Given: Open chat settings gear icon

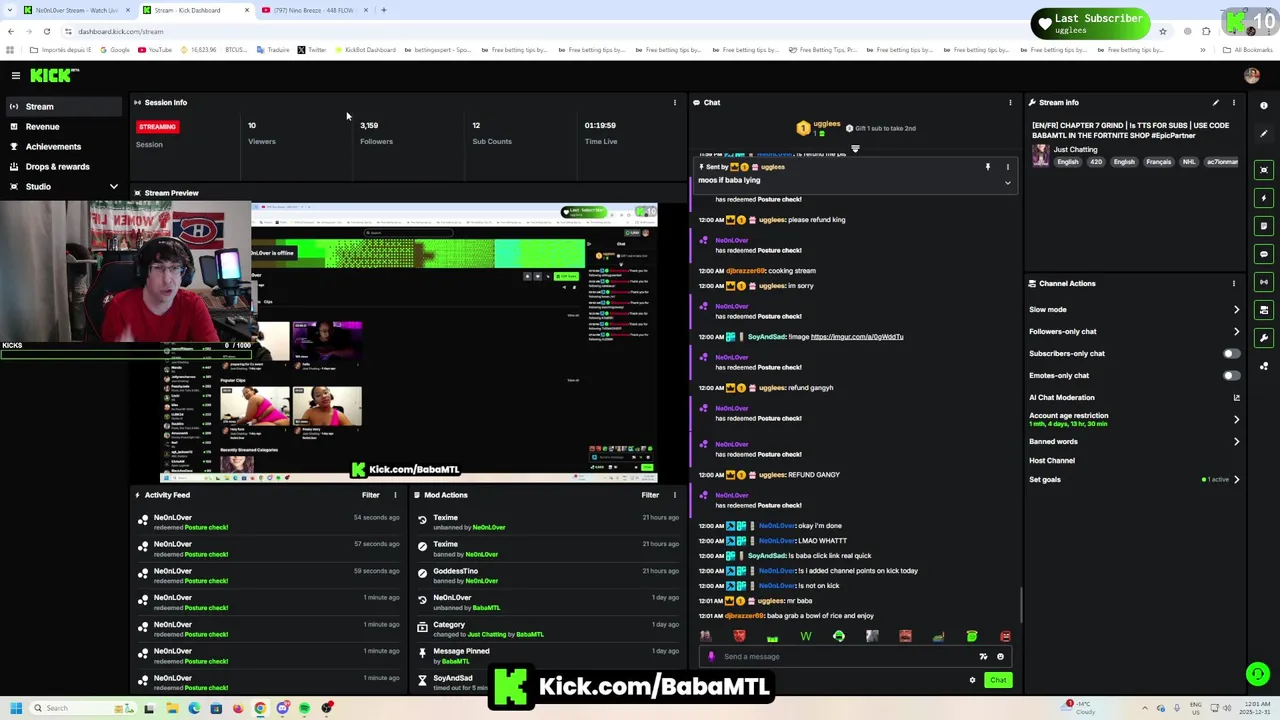Looking at the screenshot, I should click(x=972, y=680).
